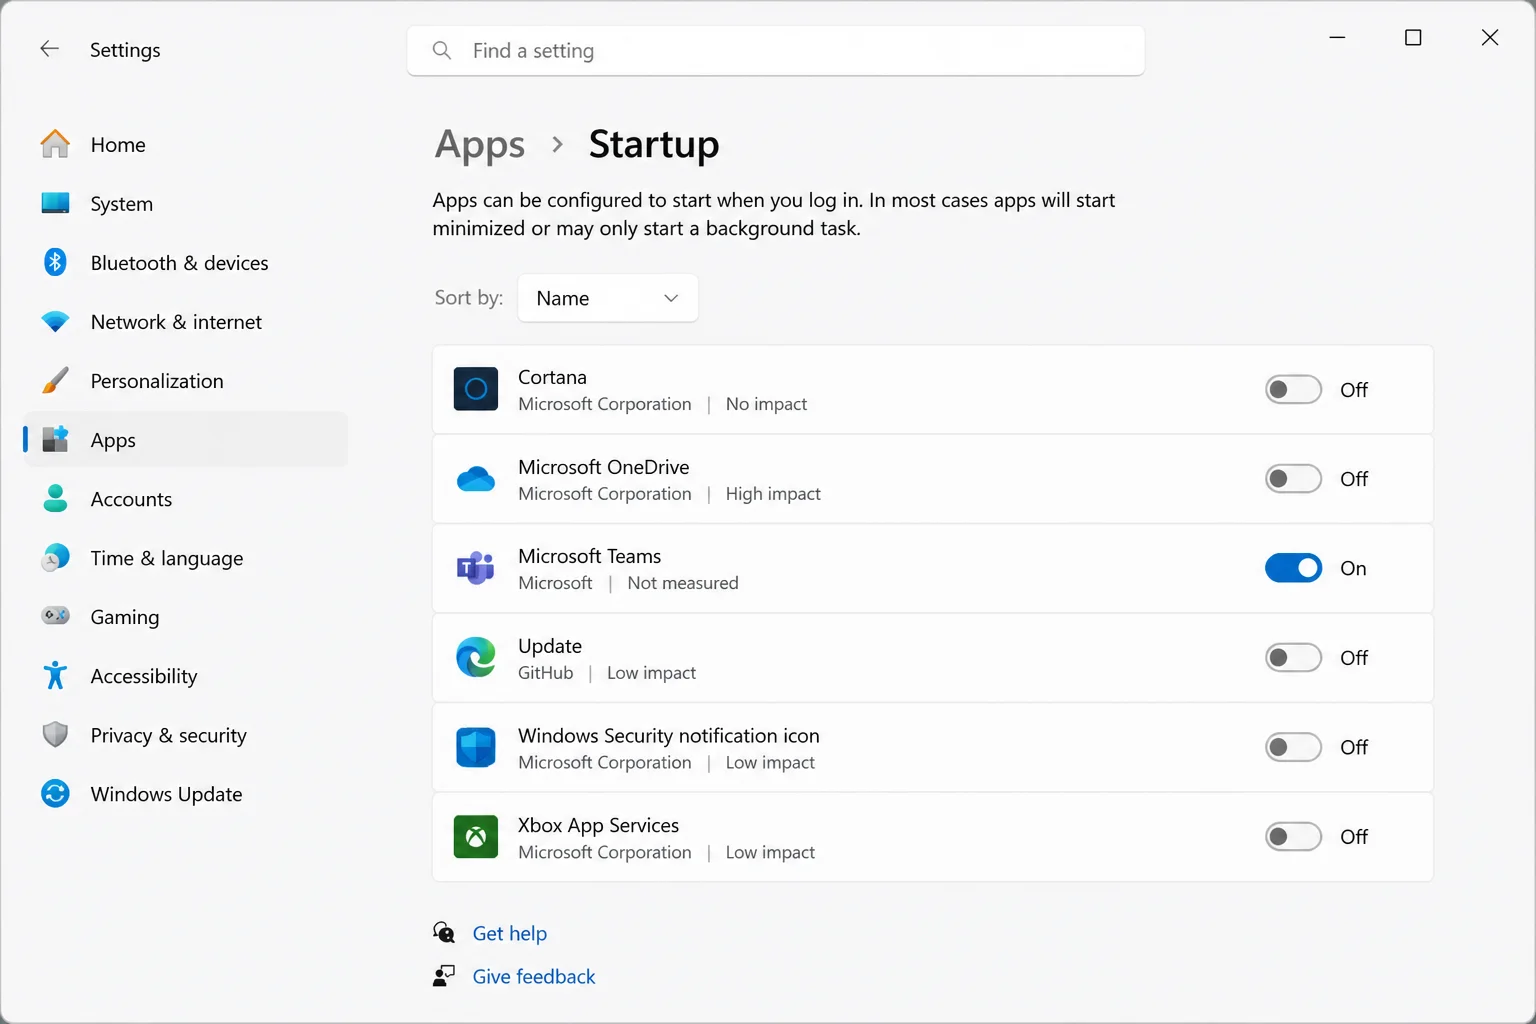Click the Home house icon
Viewport: 1536px width, 1024px height.
click(55, 144)
